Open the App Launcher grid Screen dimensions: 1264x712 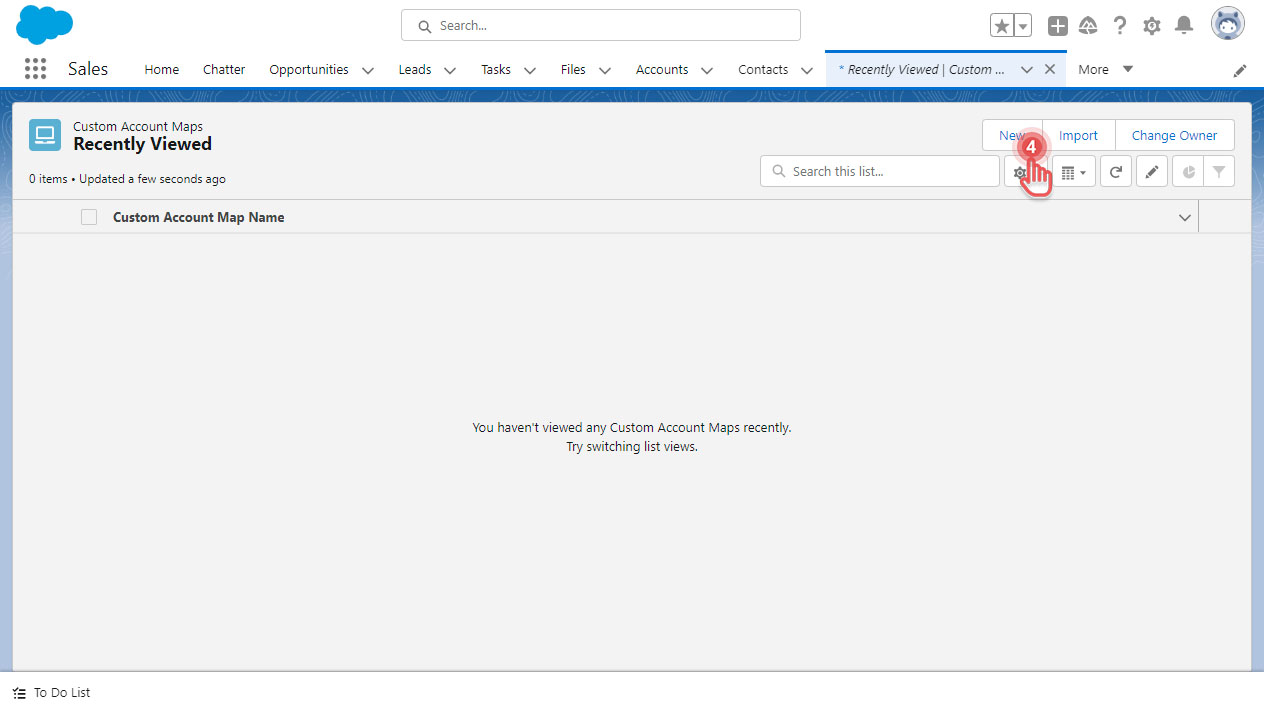[x=35, y=68]
